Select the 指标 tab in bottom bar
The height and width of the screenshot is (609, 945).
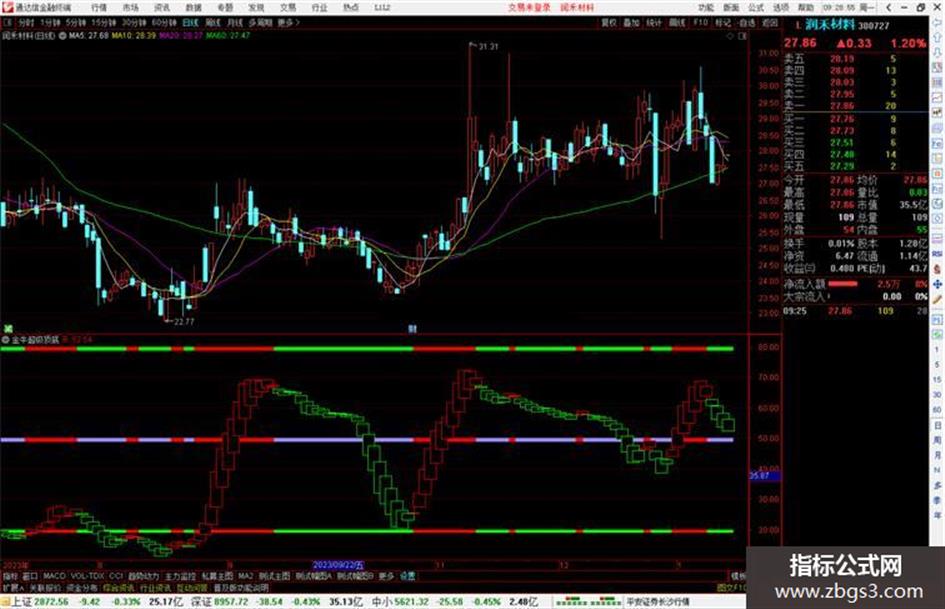(10, 576)
